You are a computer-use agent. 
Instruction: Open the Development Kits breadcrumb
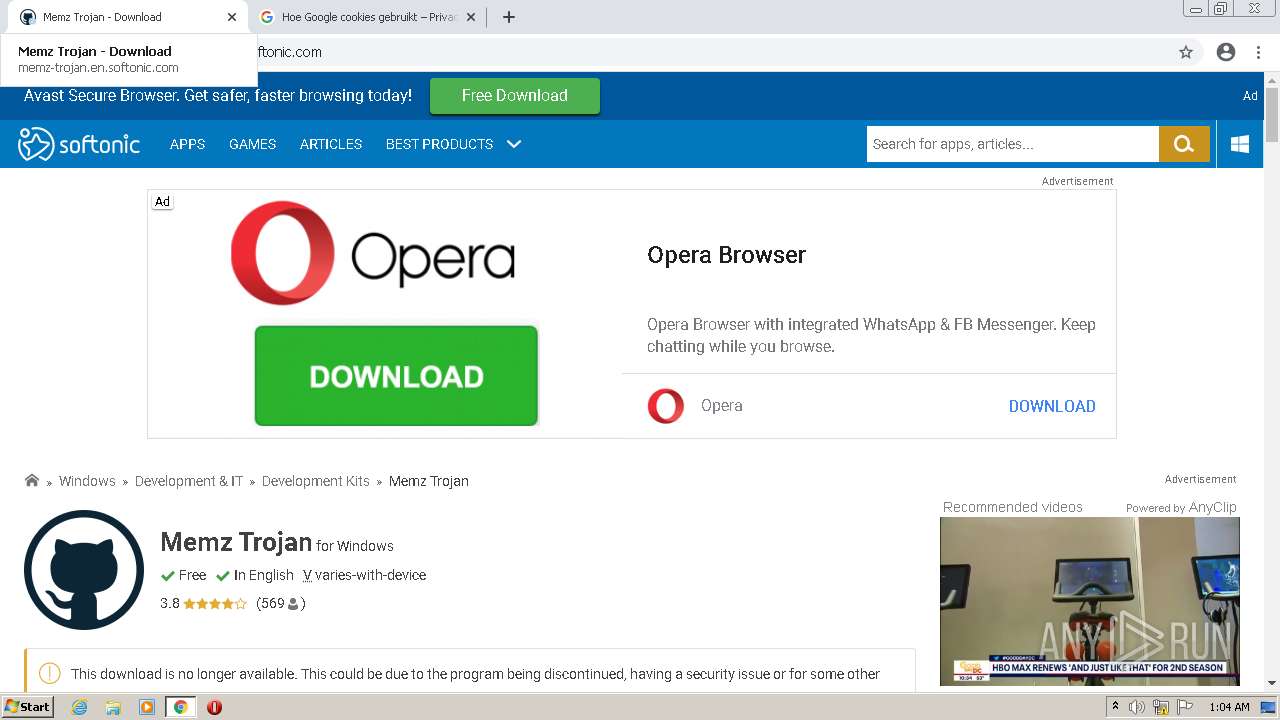click(x=316, y=481)
